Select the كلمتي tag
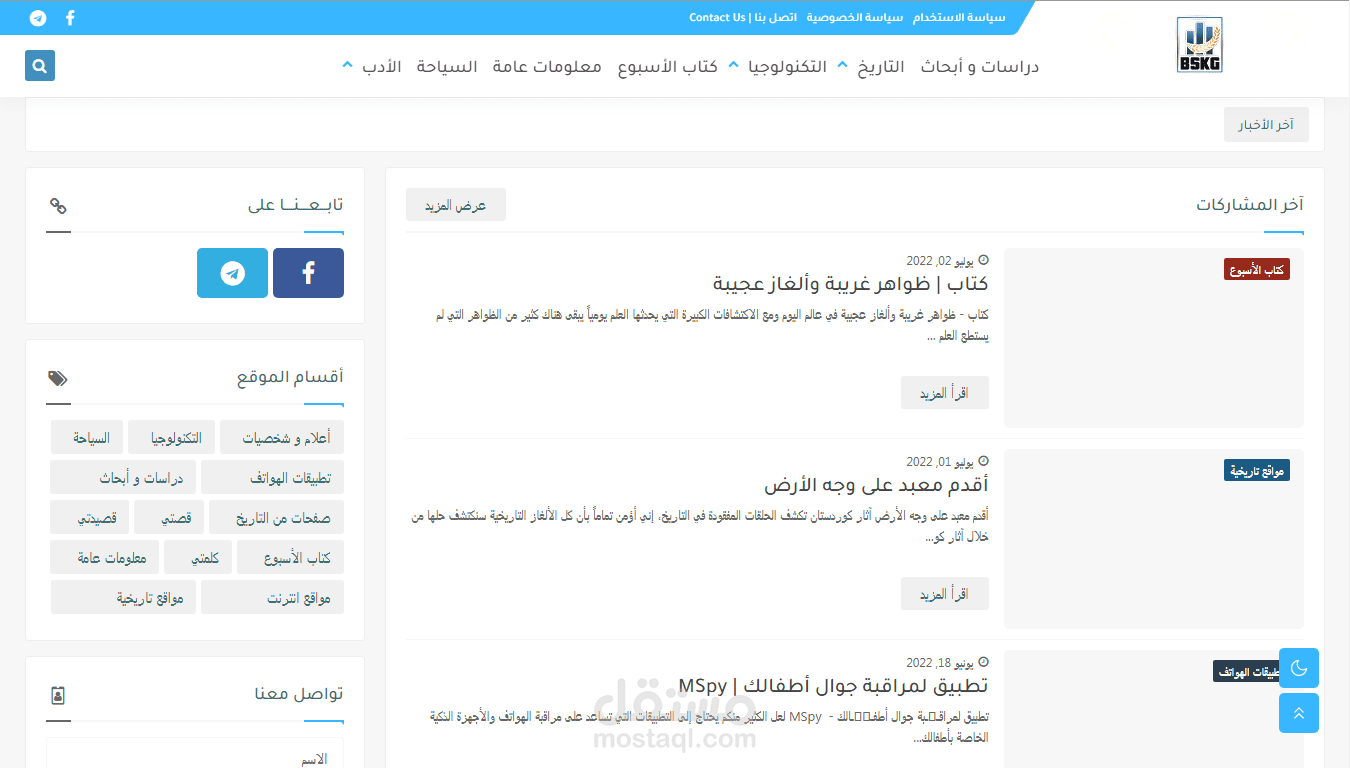 tap(198, 557)
